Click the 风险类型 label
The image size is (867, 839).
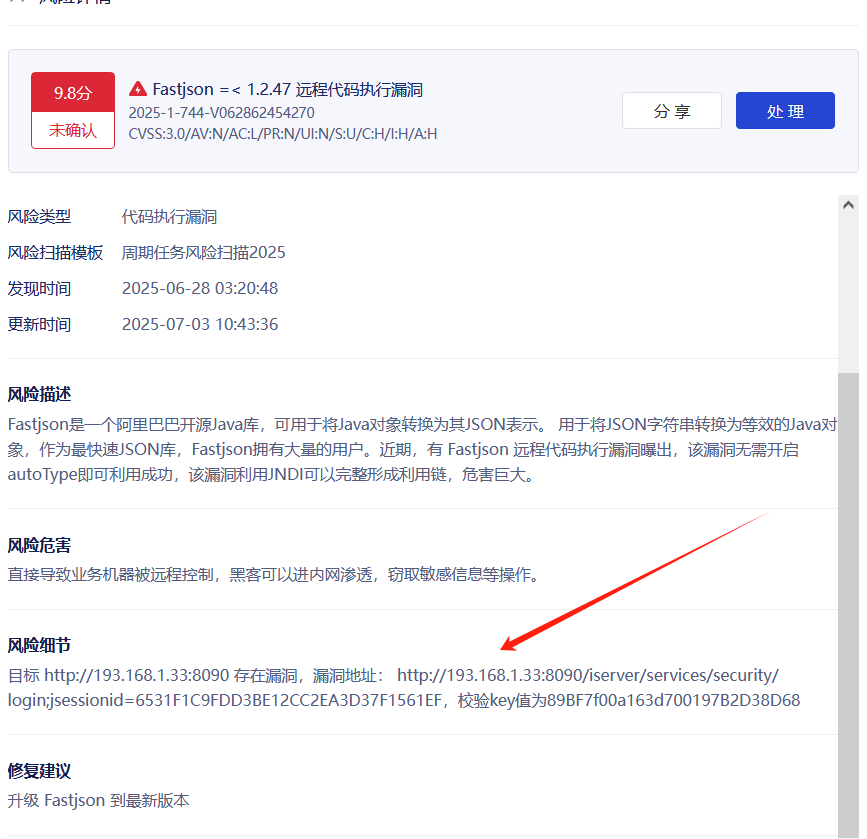click(x=39, y=216)
